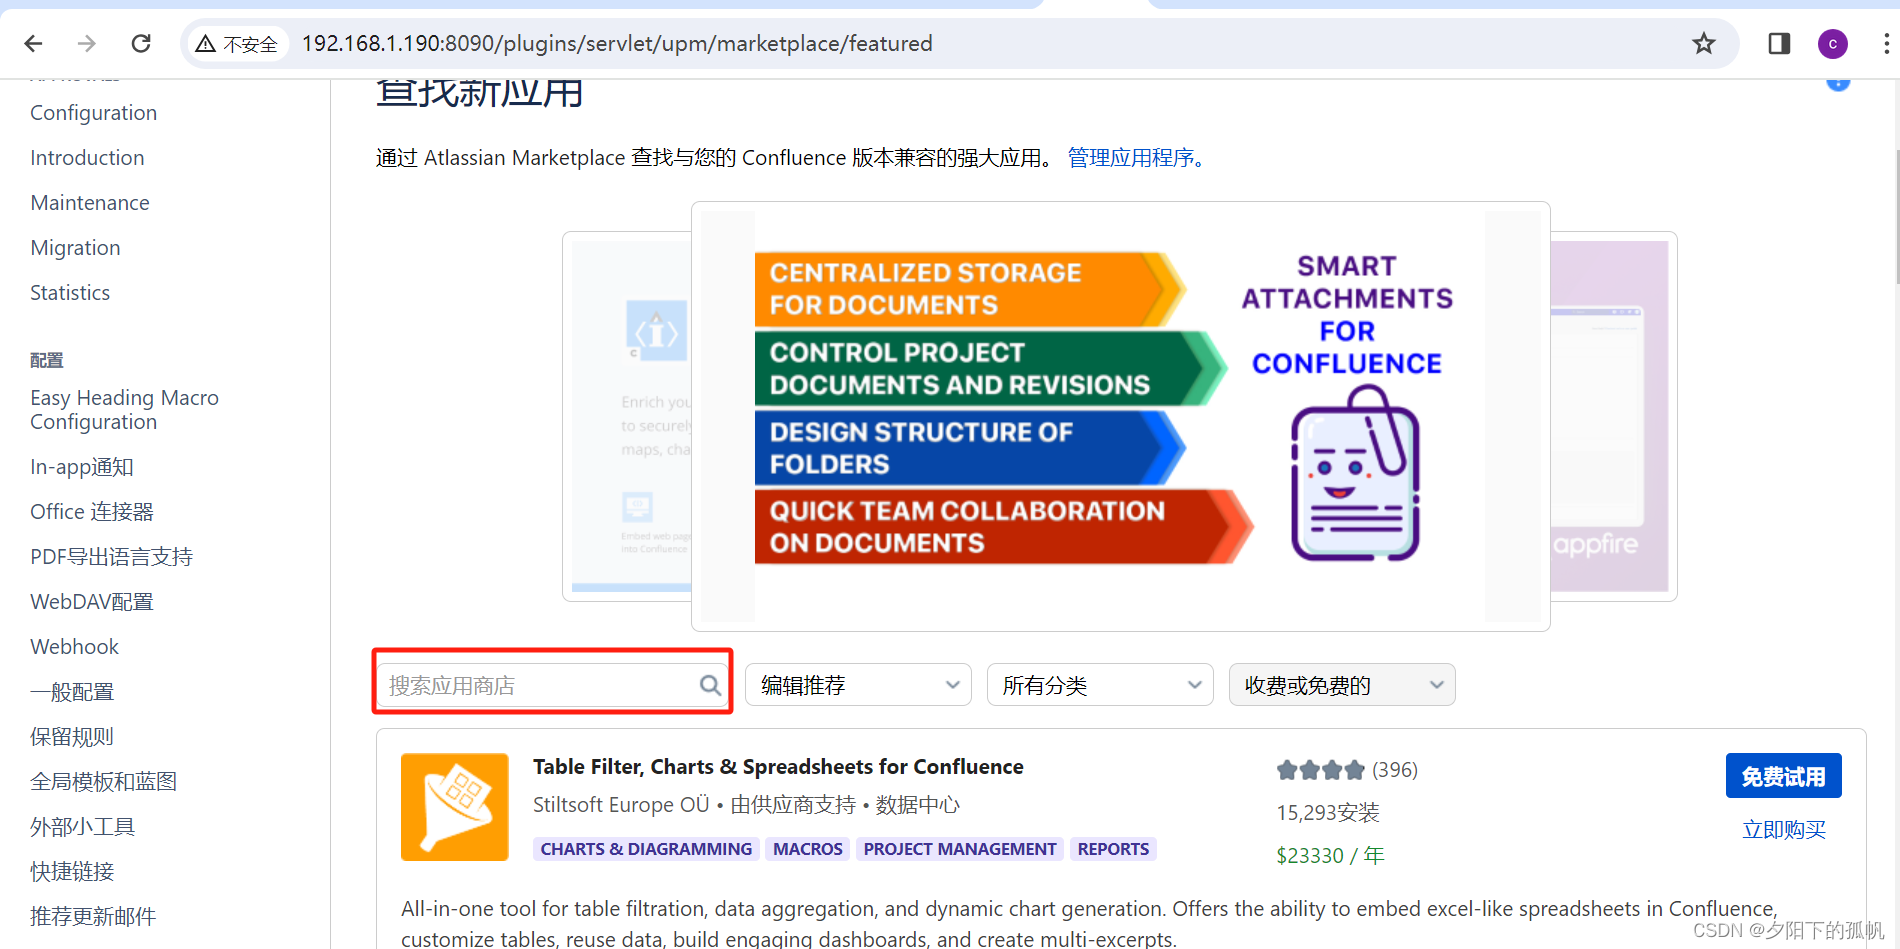Click the CHARTS & DIAGRAMMING tag
This screenshot has height=949, width=1900.
[x=646, y=849]
